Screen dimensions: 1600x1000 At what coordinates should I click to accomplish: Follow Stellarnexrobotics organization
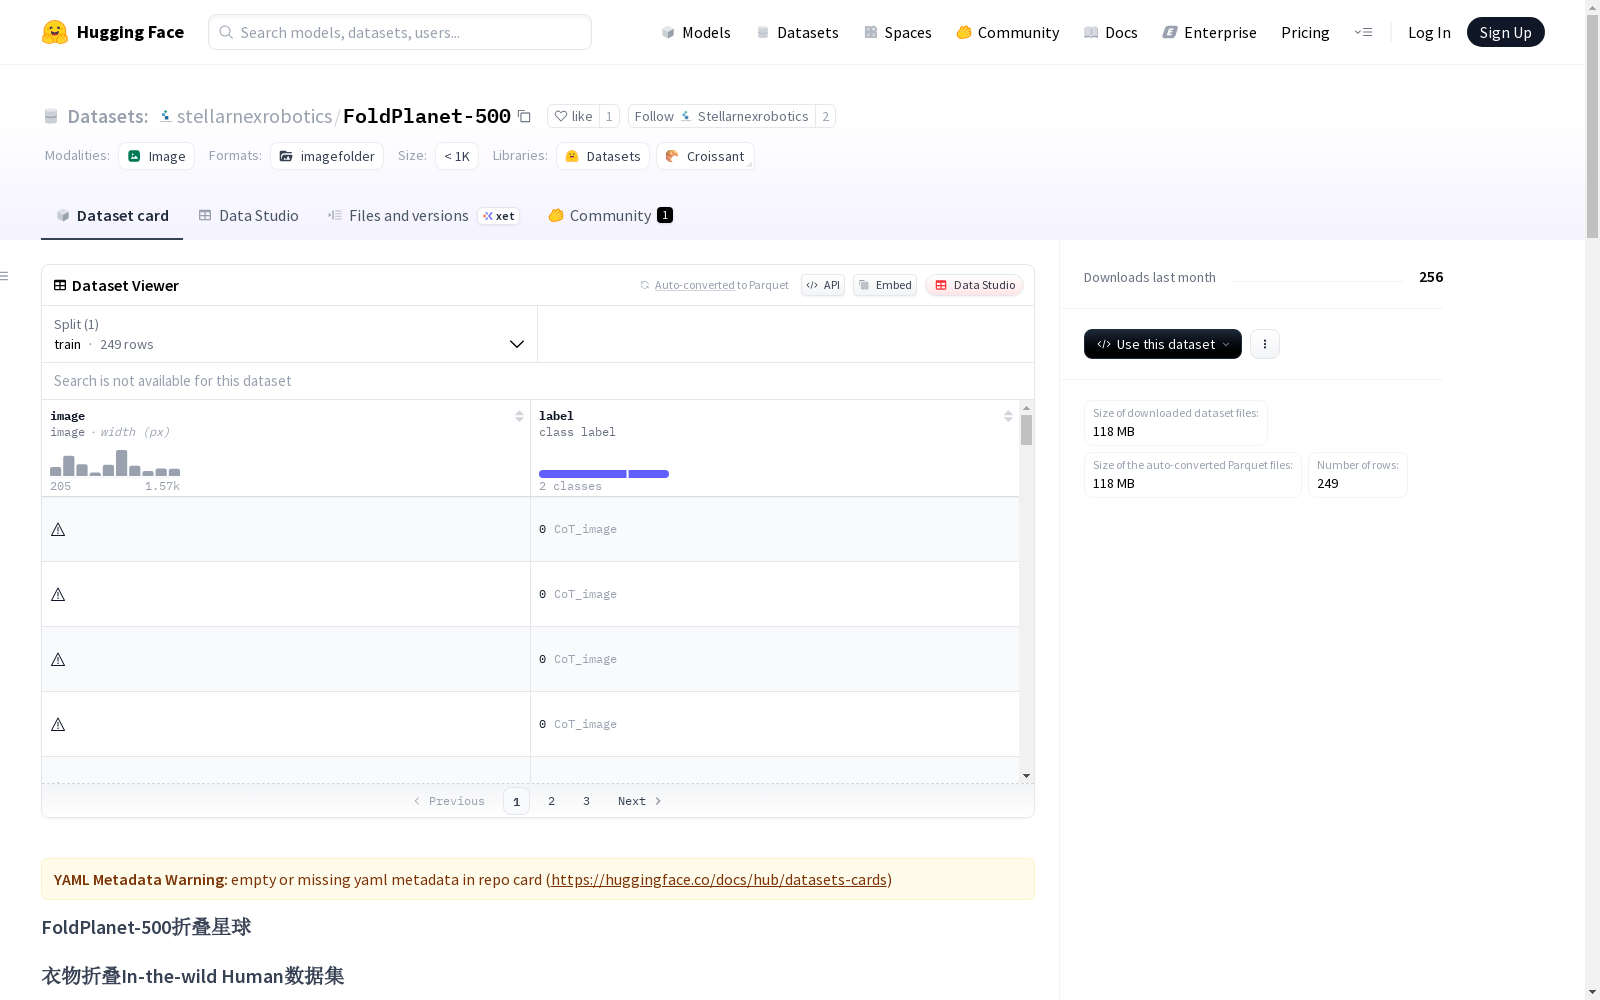click(x=721, y=116)
